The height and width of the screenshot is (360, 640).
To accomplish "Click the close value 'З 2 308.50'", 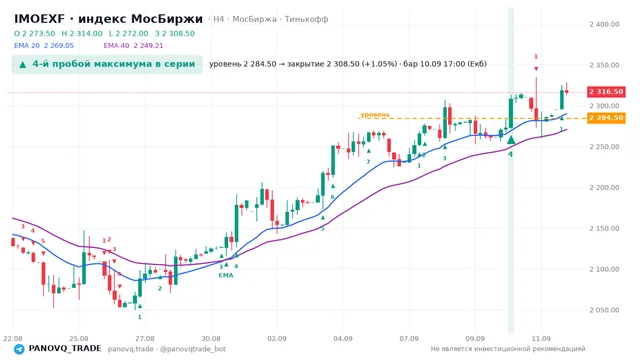I will [175, 33].
